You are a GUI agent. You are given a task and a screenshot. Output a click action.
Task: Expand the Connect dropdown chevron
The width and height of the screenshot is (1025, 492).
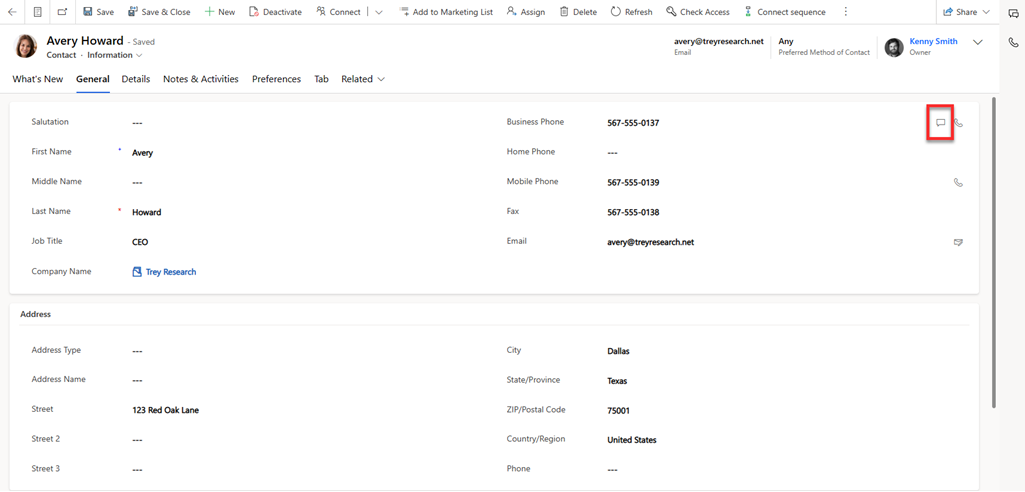click(x=378, y=12)
